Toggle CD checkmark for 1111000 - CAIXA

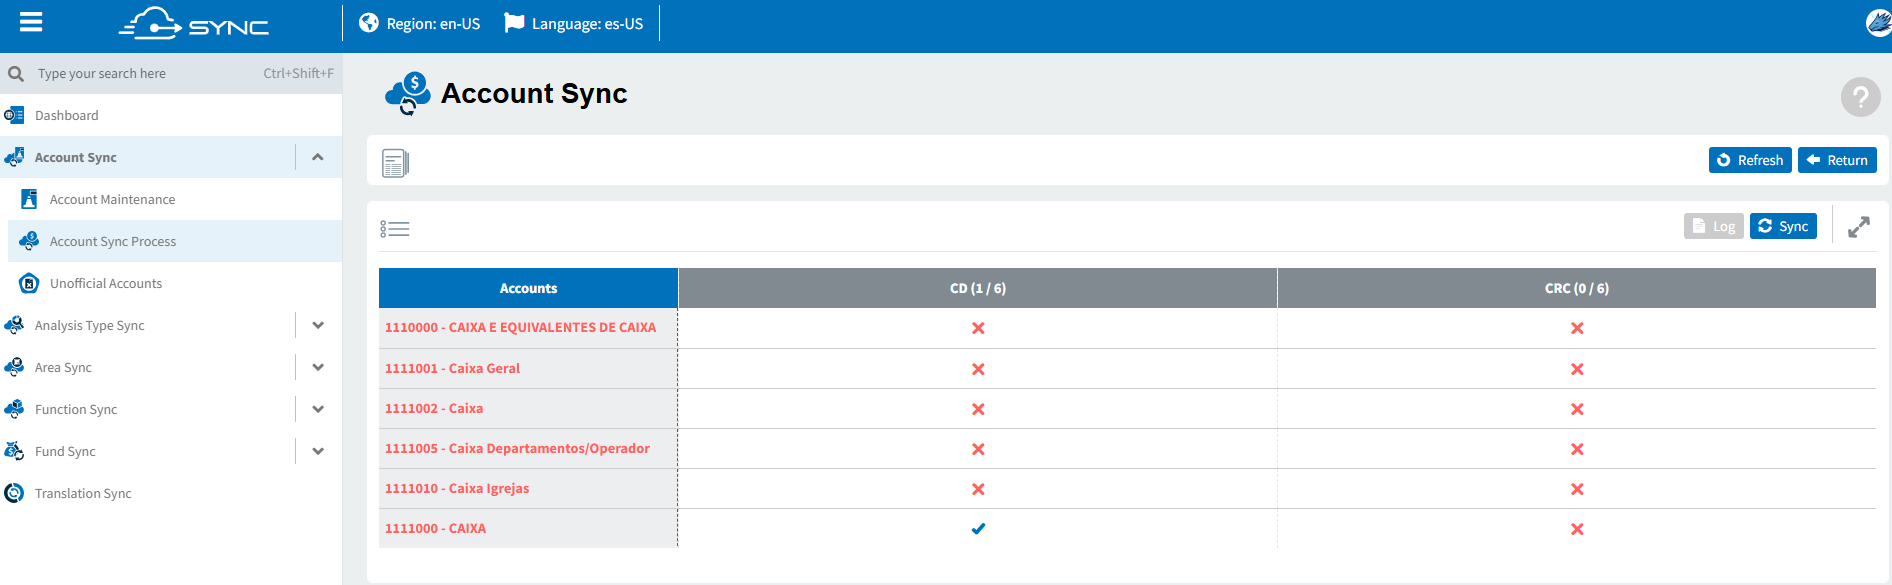[x=978, y=529]
